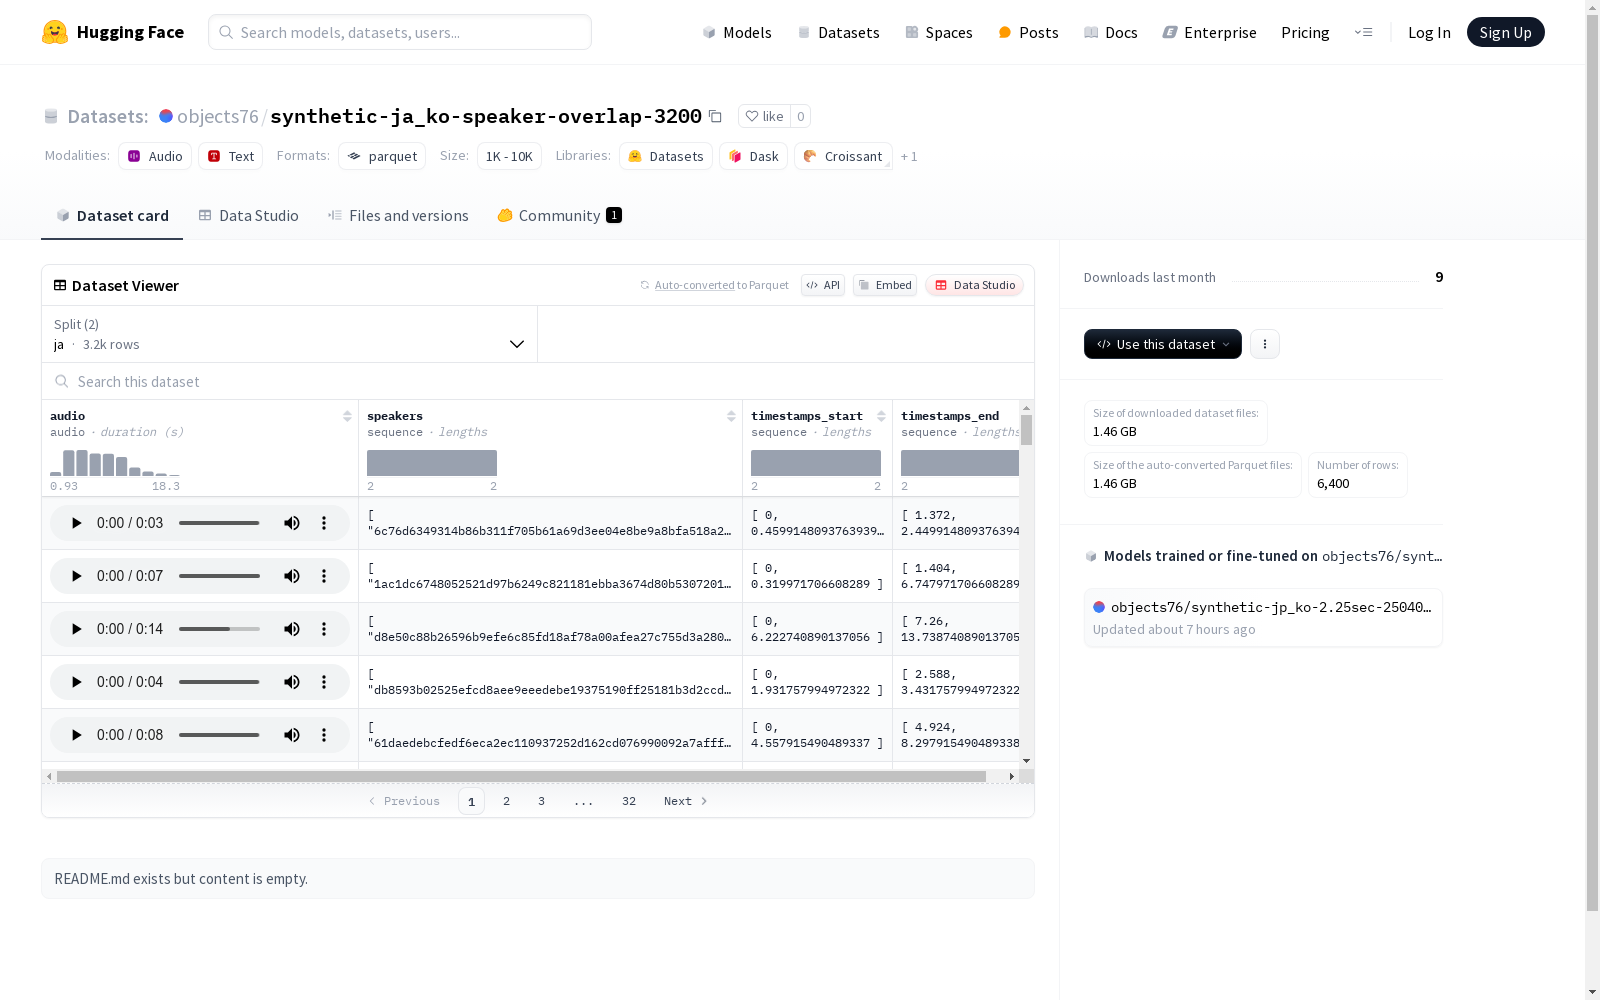The width and height of the screenshot is (1600, 1000).
Task: Open the Data Studio tab
Action: pos(248,216)
